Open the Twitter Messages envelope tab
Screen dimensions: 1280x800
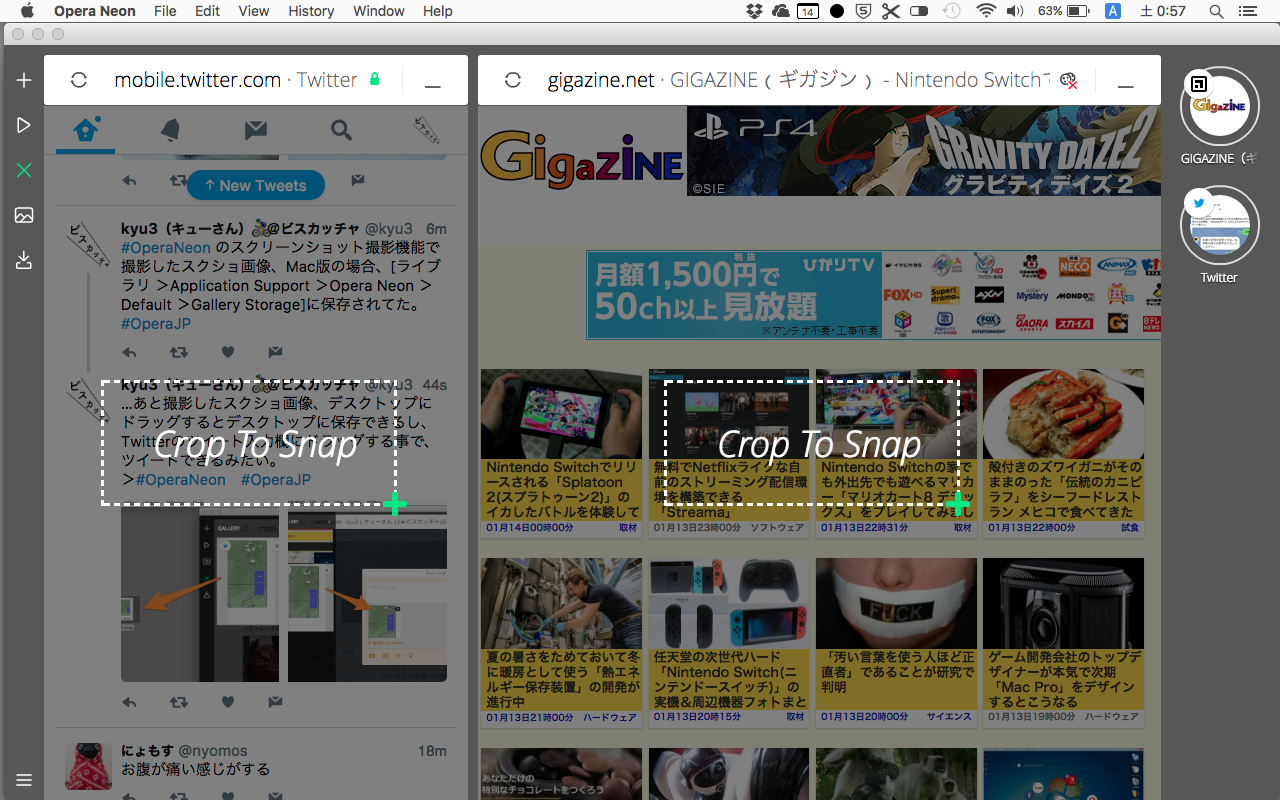(x=256, y=129)
